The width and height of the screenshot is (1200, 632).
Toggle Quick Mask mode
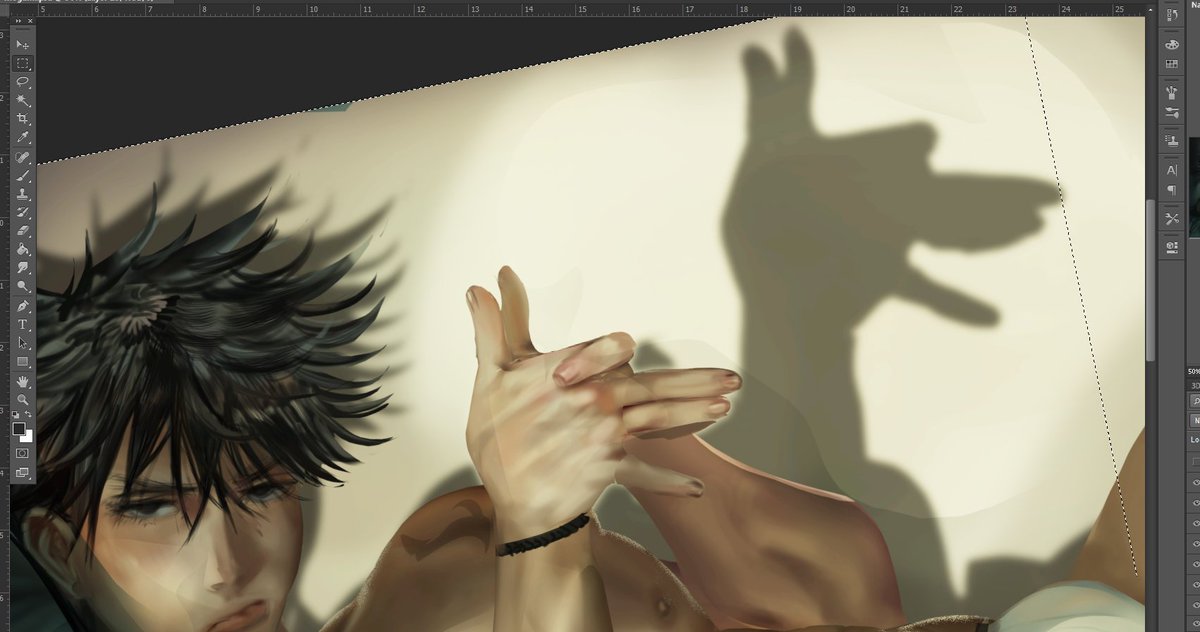(23, 454)
